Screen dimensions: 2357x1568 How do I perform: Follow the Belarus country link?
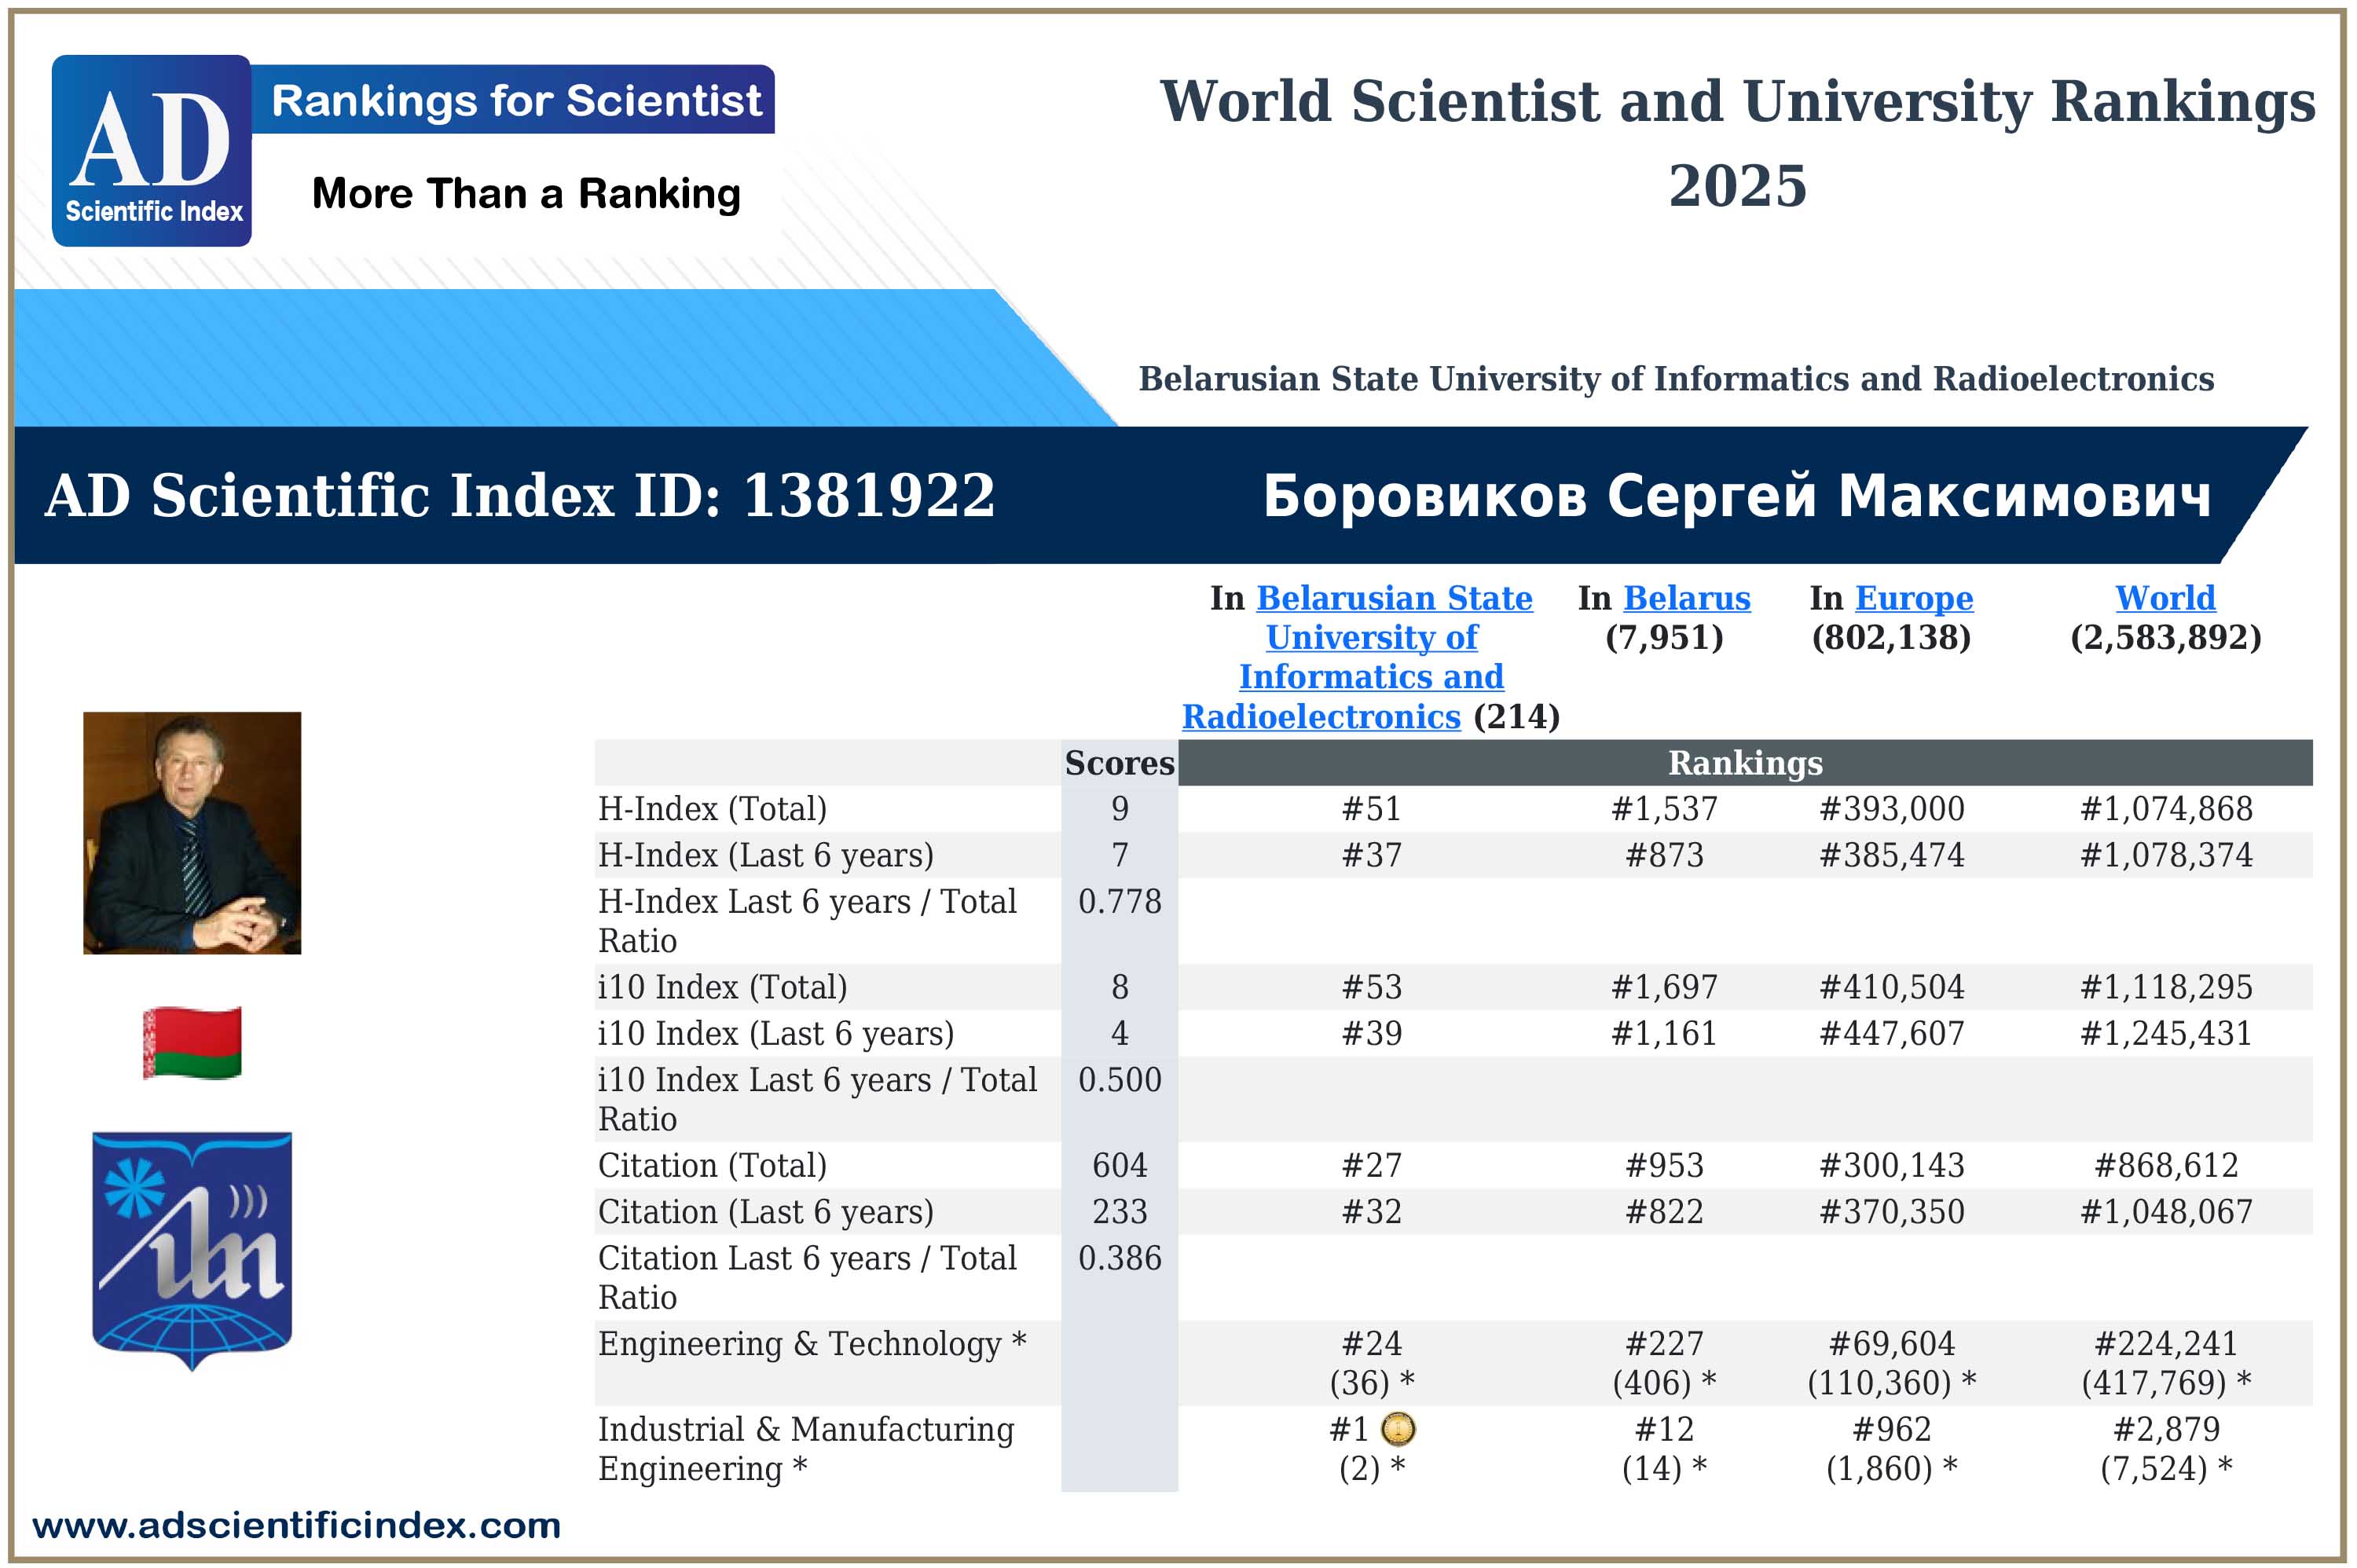(1686, 598)
